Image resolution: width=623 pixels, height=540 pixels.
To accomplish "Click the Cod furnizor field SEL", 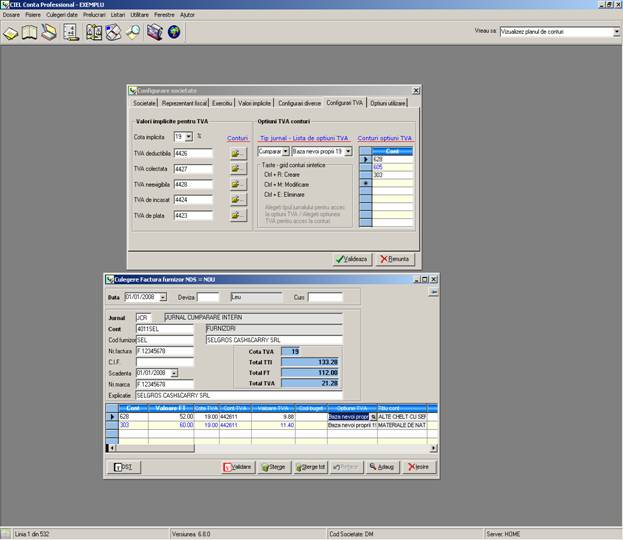I will [x=164, y=340].
